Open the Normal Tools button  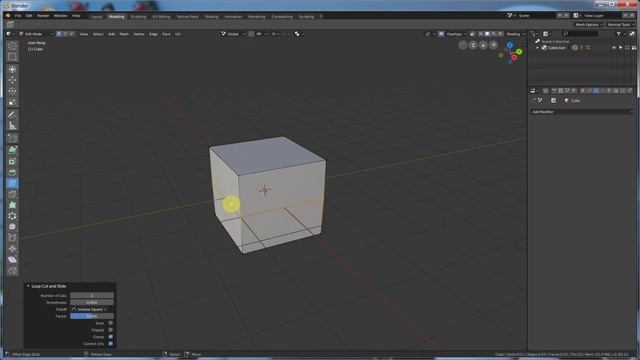point(620,24)
